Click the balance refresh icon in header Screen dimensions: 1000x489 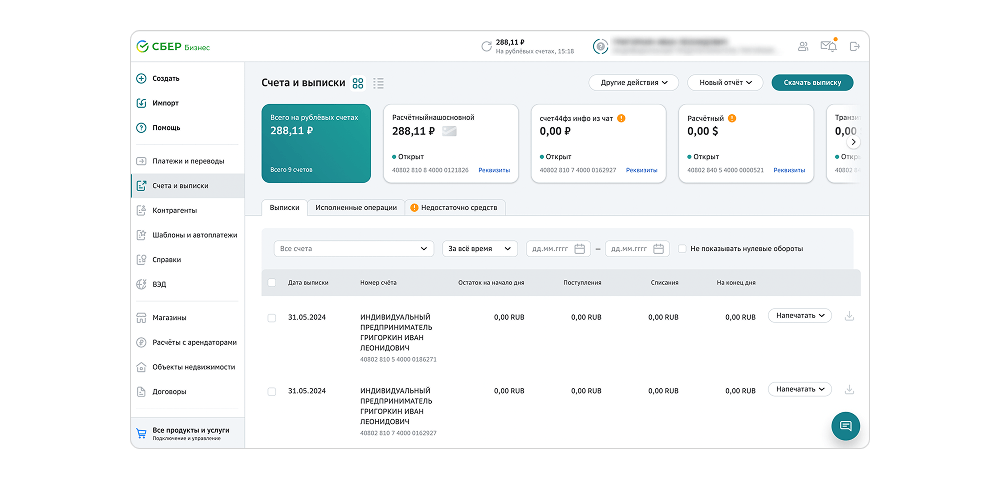coord(486,47)
